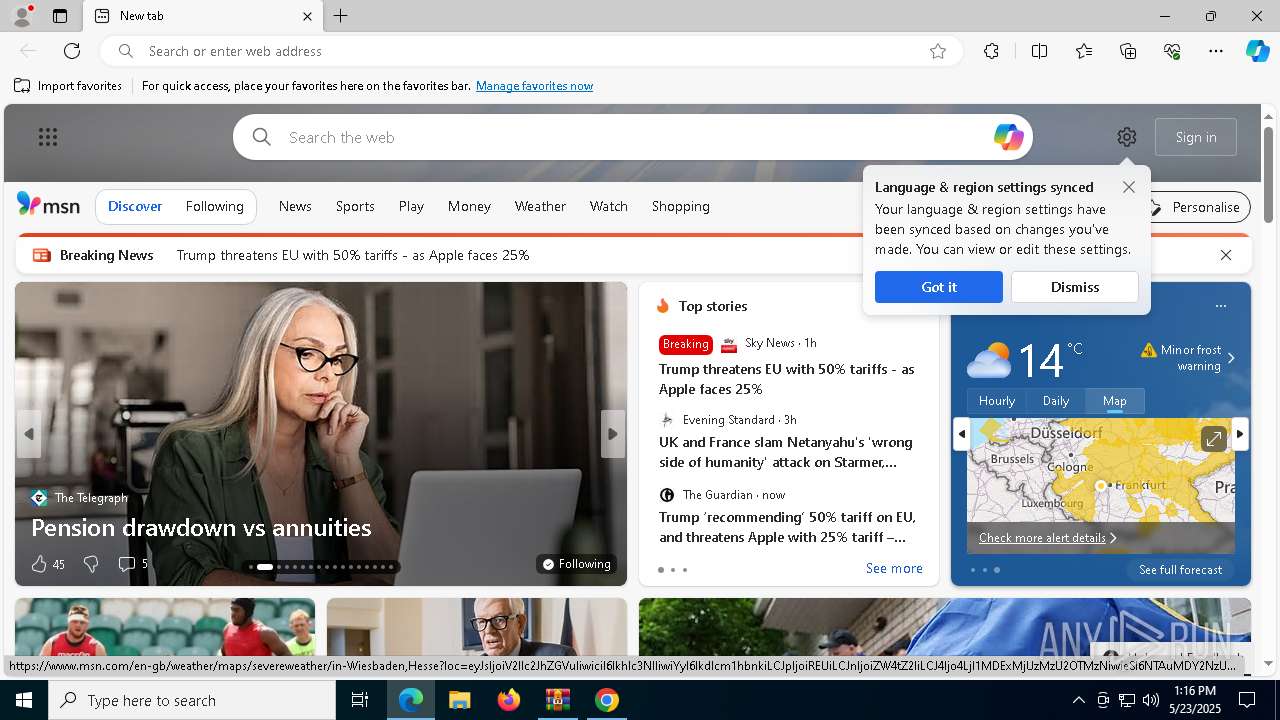Open the UK and France slam Netanyahu story

[786, 452]
